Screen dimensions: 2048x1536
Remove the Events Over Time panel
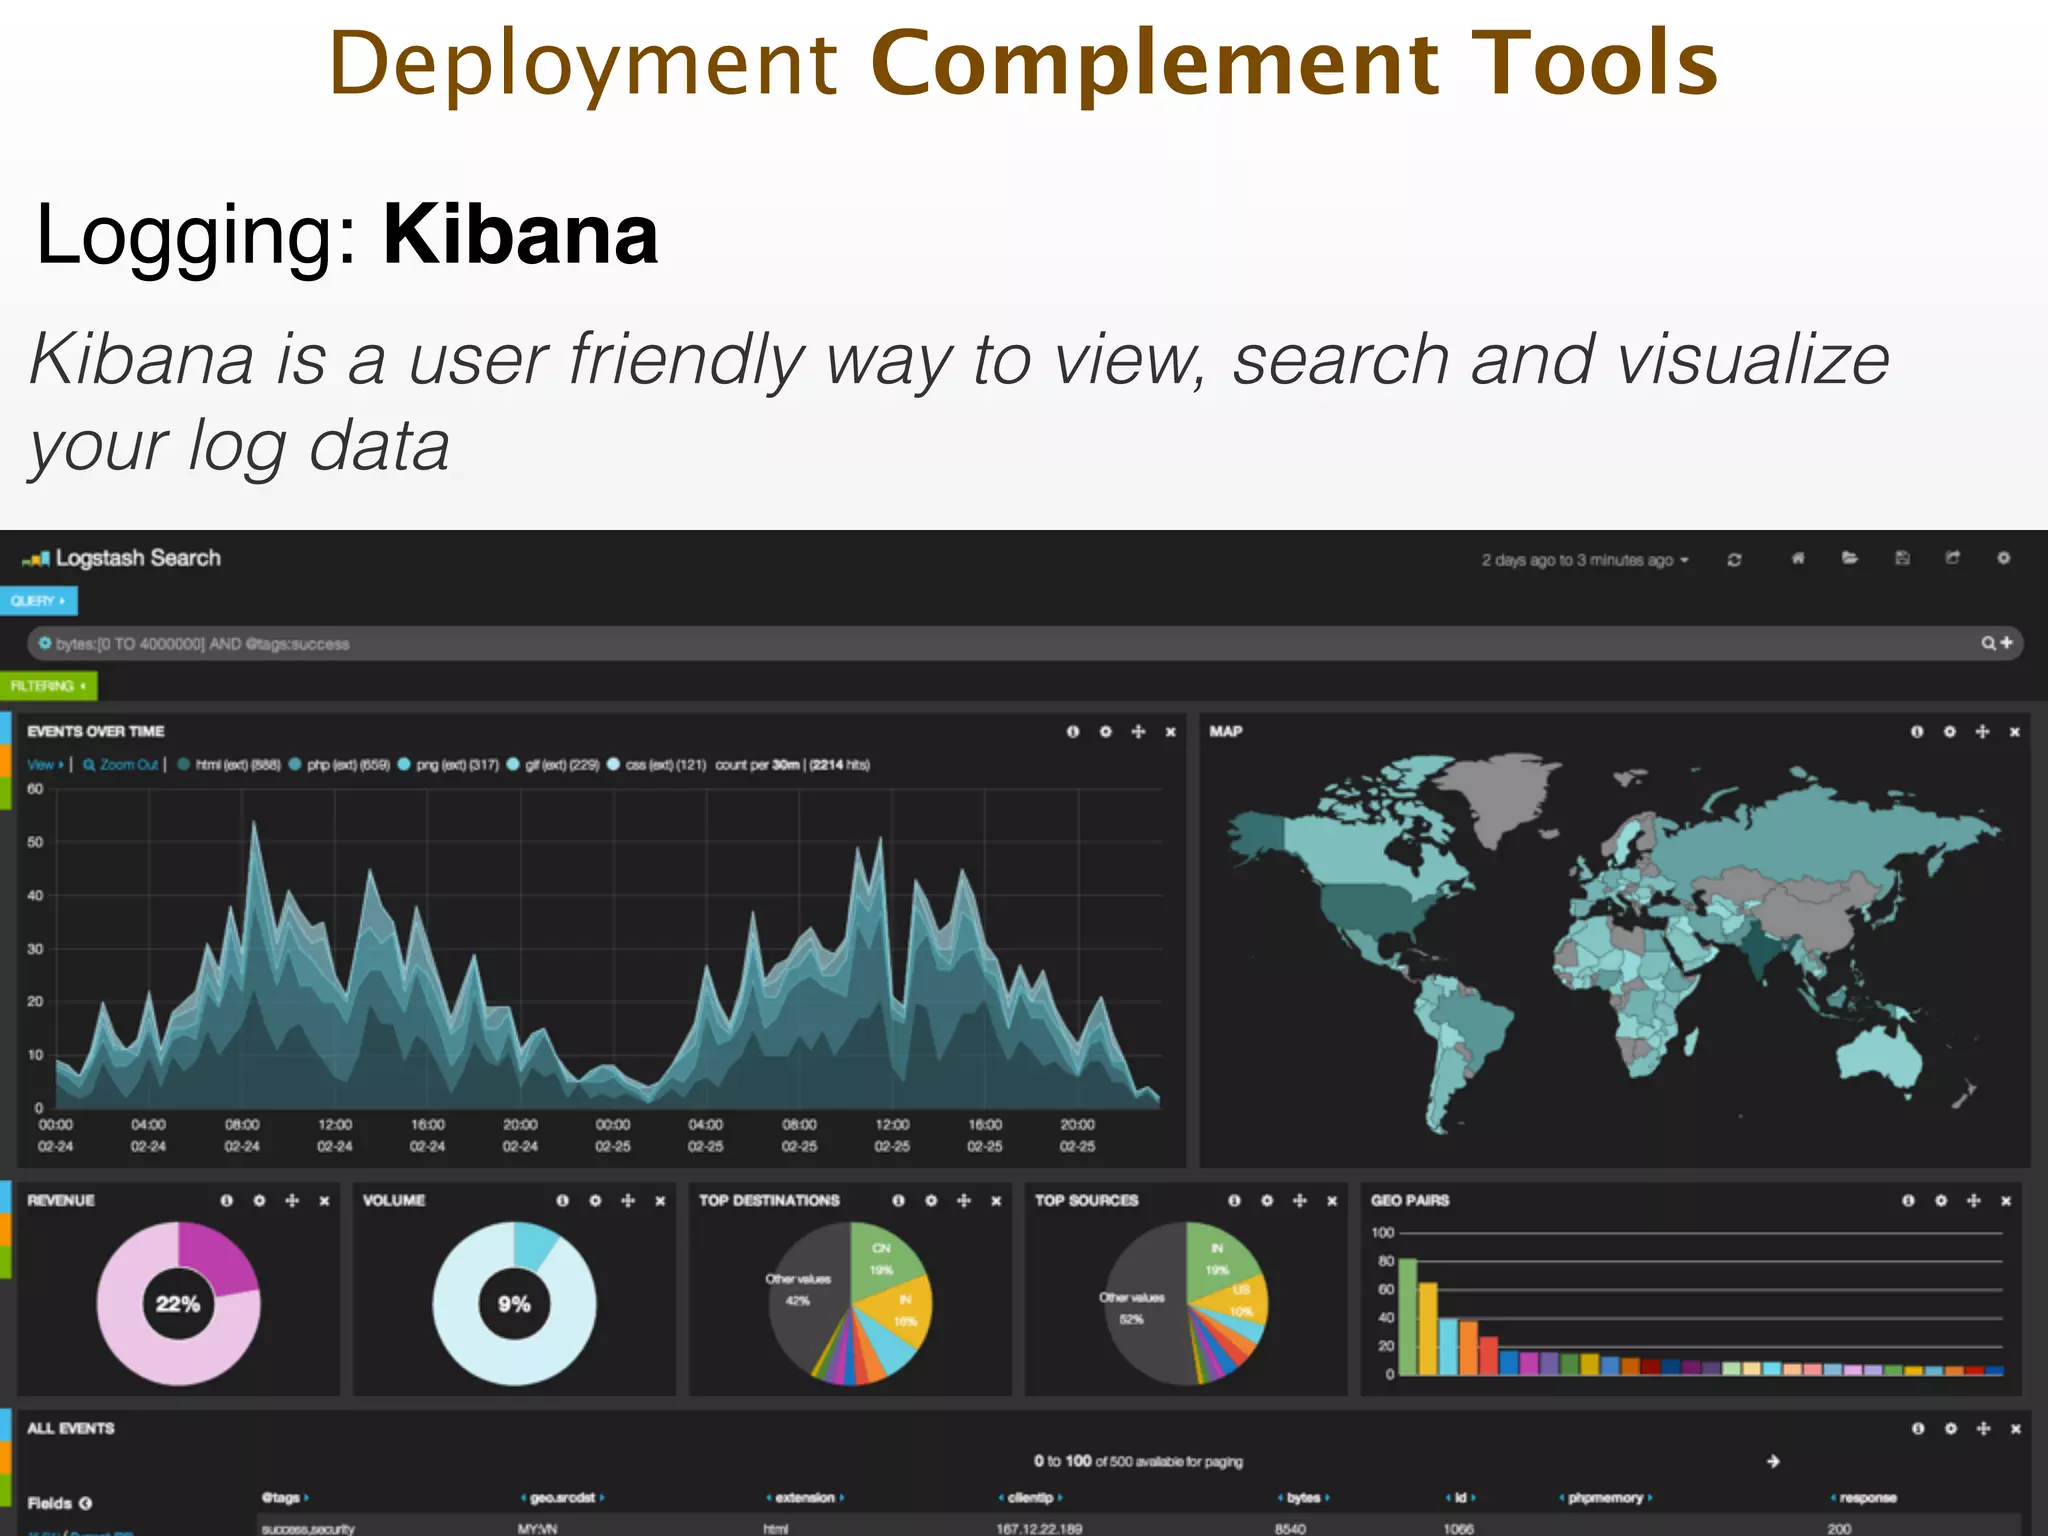click(x=1170, y=732)
